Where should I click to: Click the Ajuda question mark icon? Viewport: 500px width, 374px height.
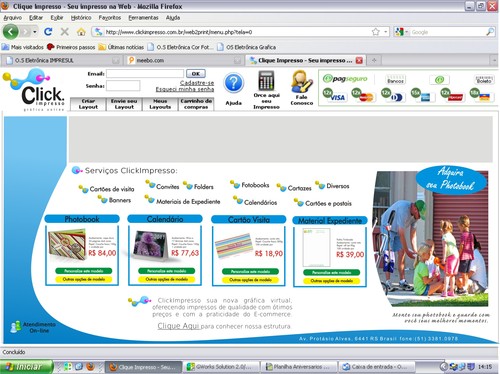[x=233, y=83]
